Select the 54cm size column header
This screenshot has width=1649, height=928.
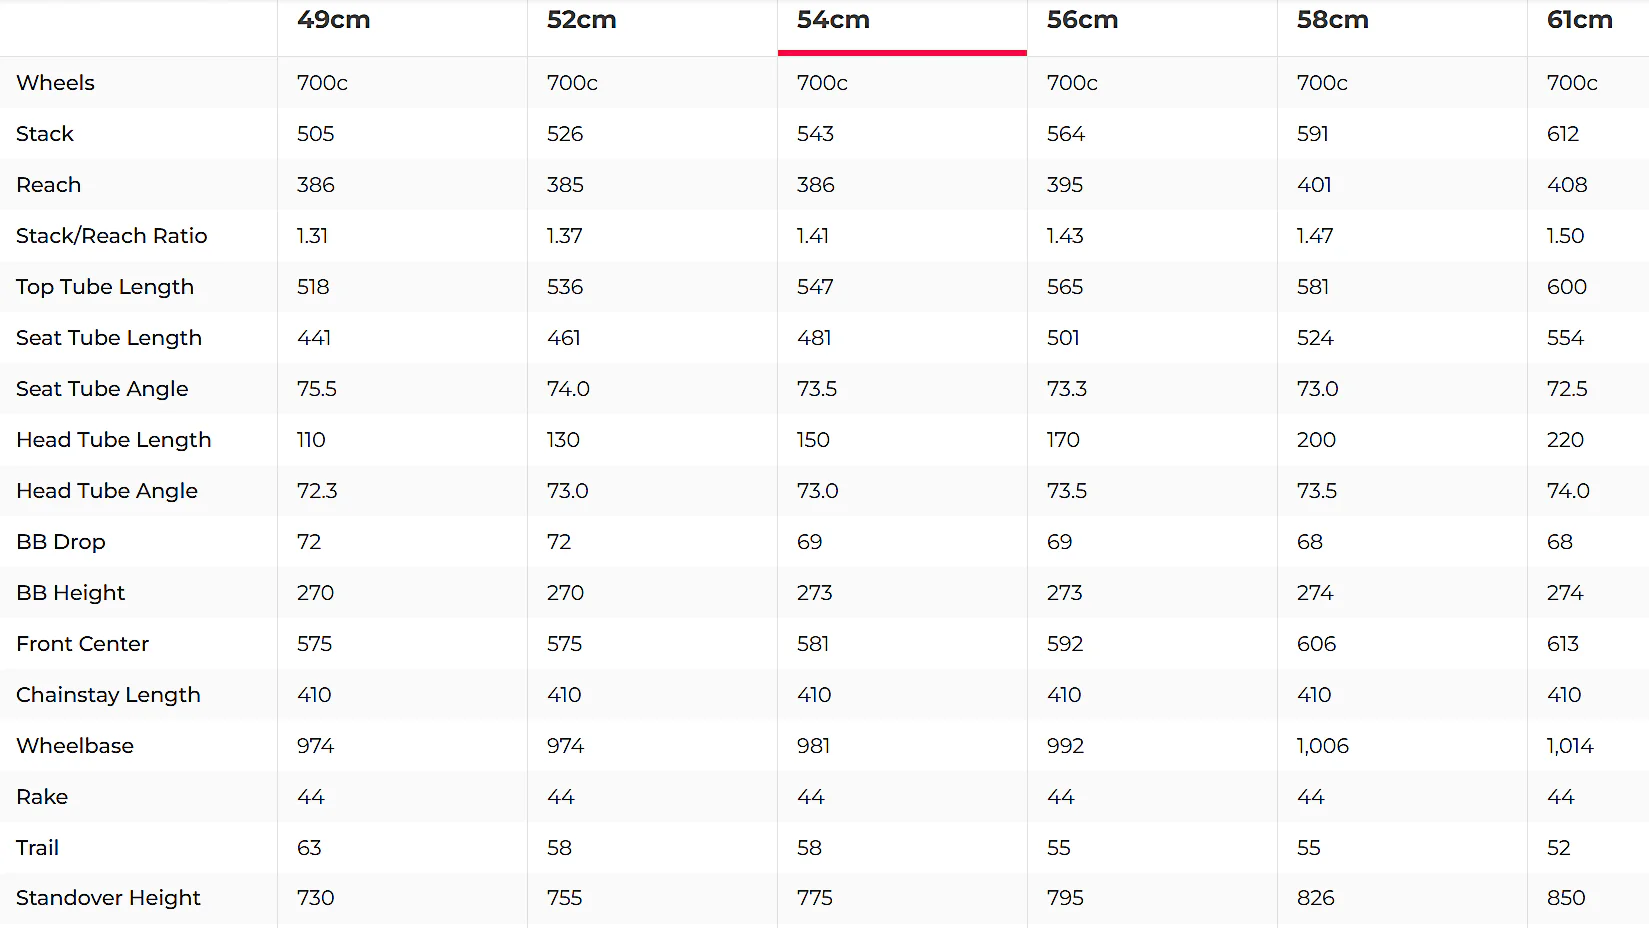(x=833, y=20)
